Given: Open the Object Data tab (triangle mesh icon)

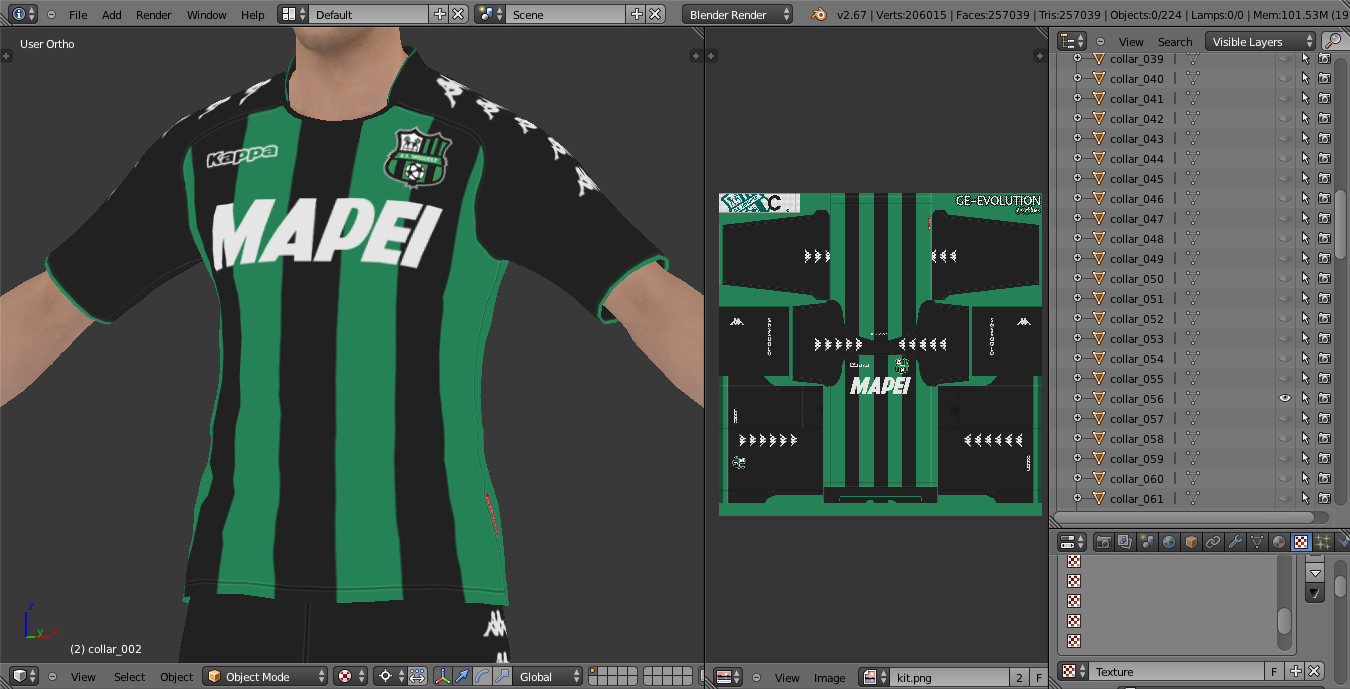Looking at the screenshot, I should pos(1257,542).
